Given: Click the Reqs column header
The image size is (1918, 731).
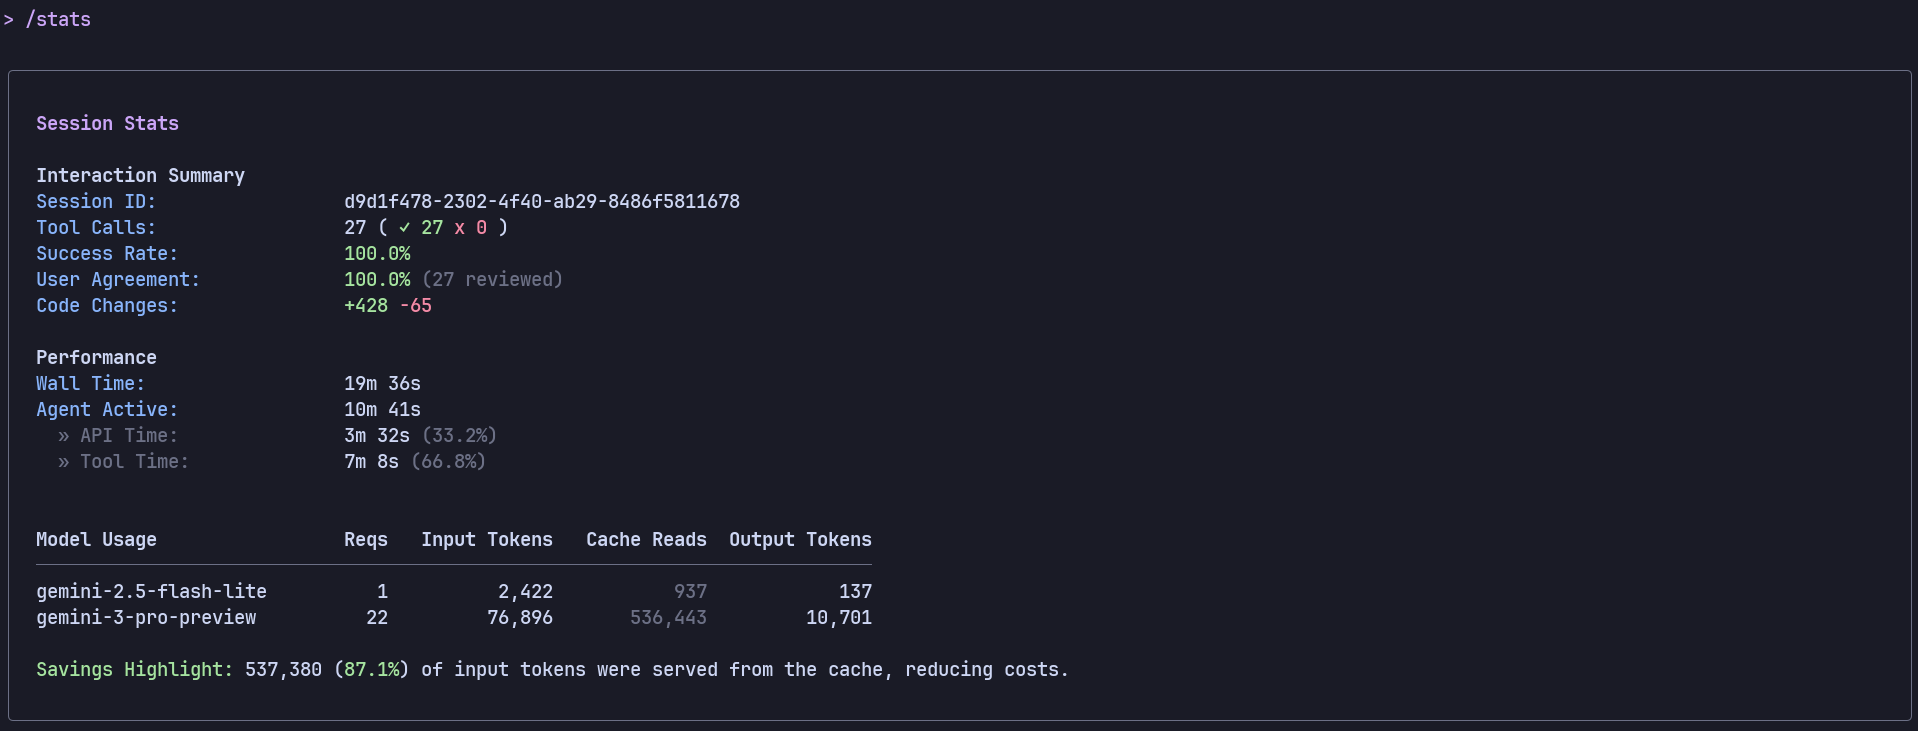Looking at the screenshot, I should click(365, 540).
